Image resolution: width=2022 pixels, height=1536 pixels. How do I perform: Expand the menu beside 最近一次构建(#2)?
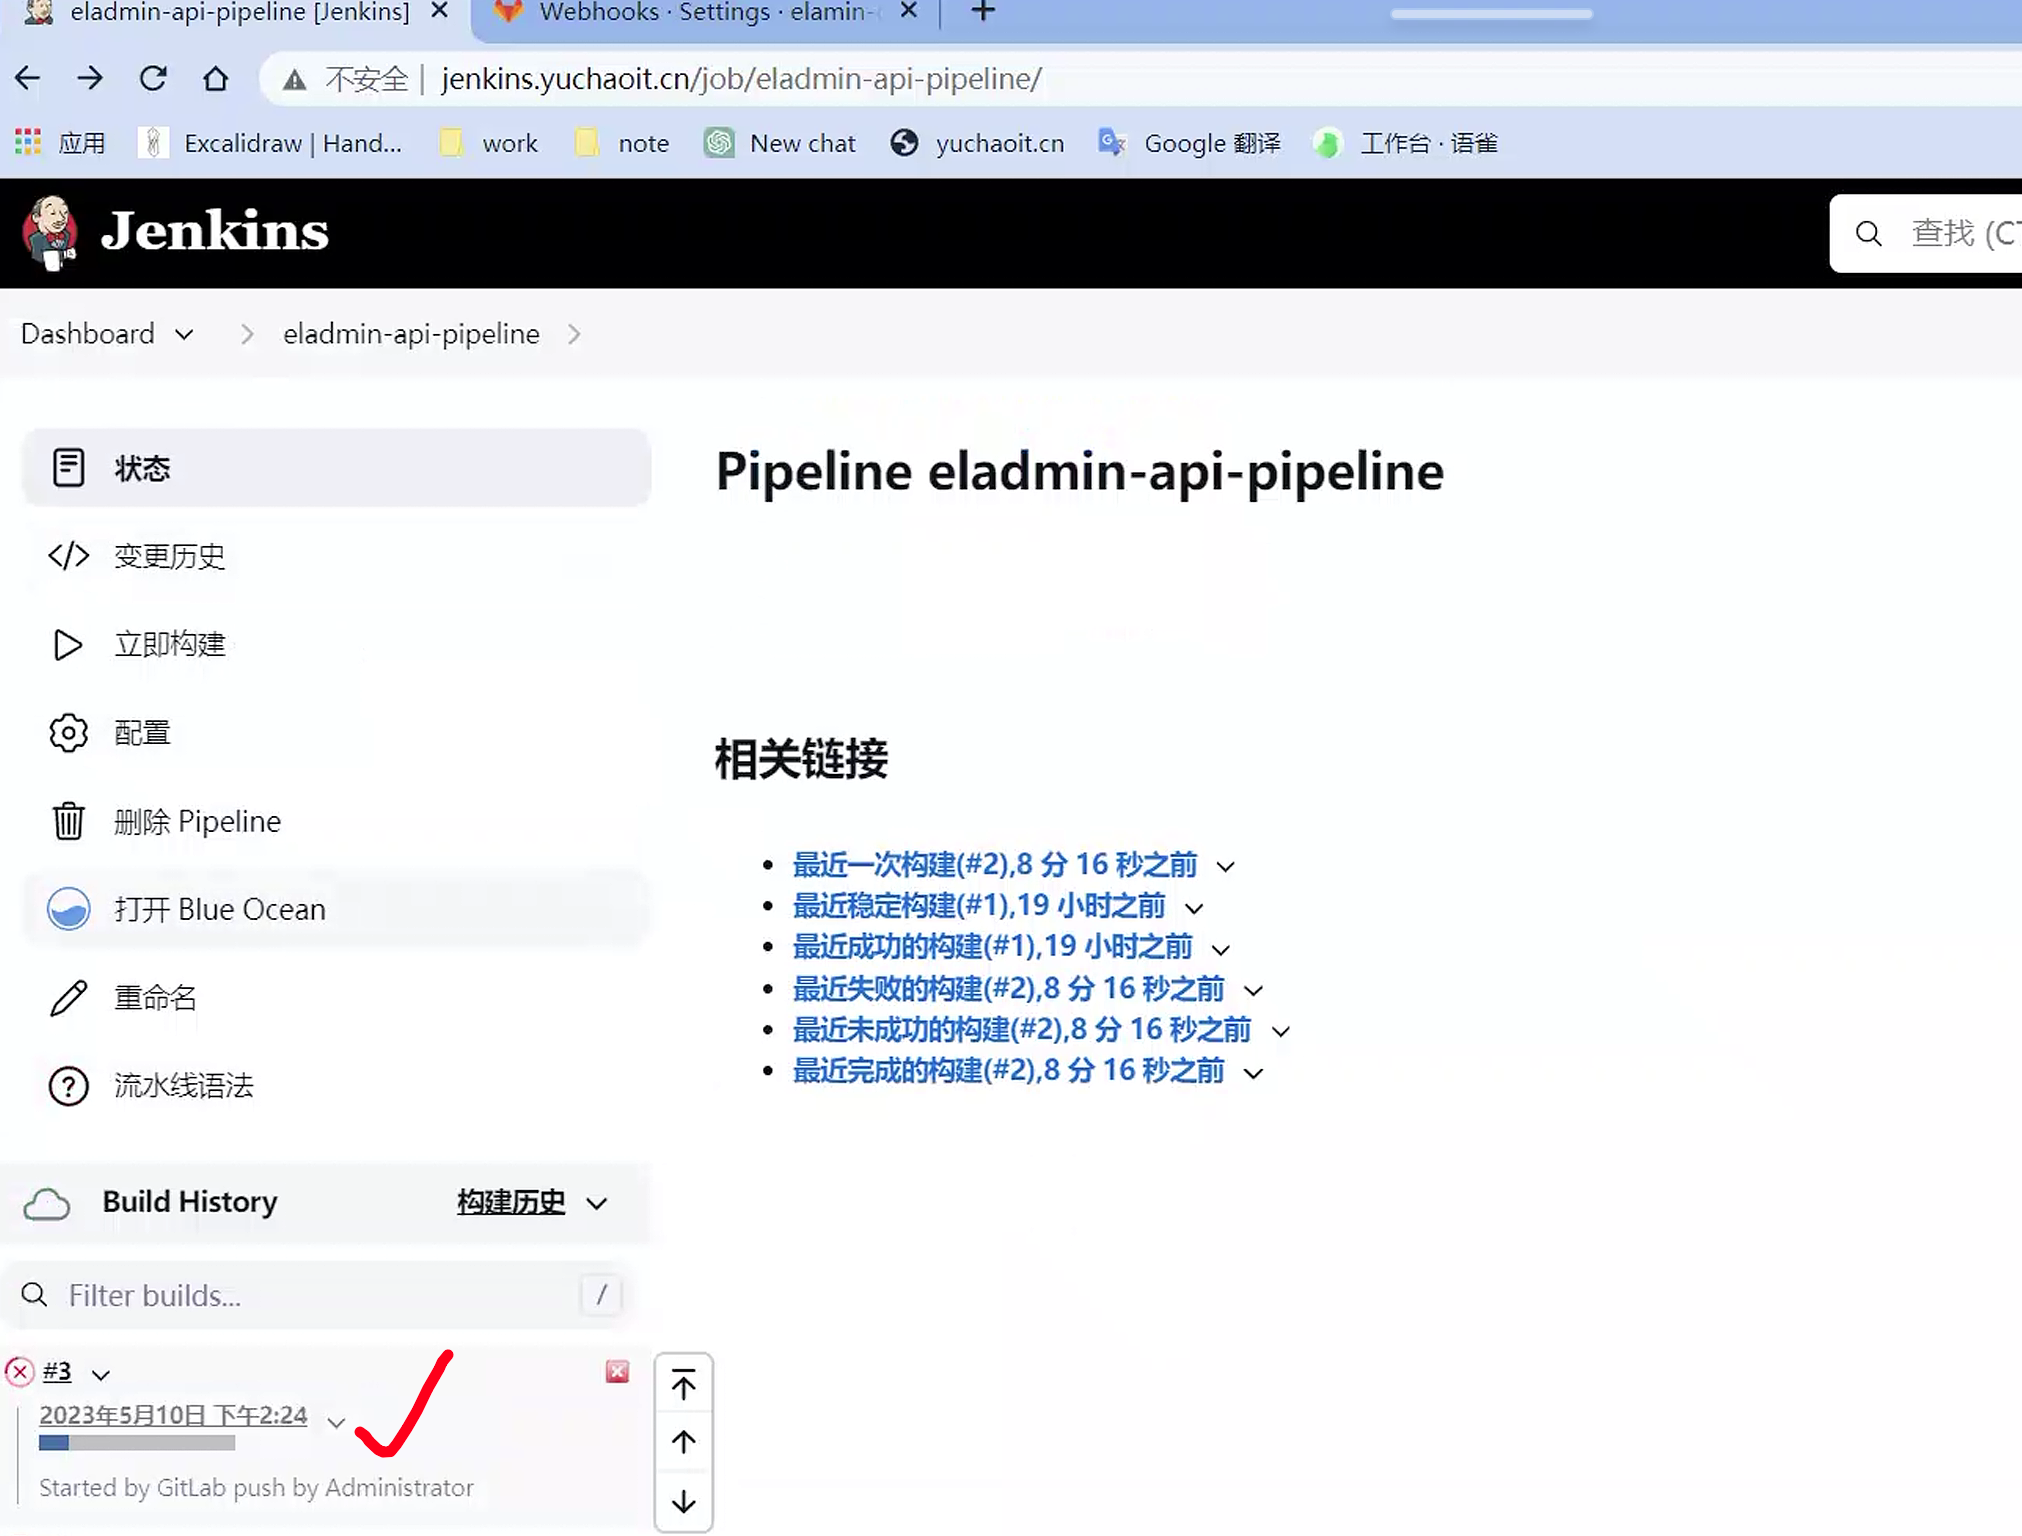pos(1225,866)
